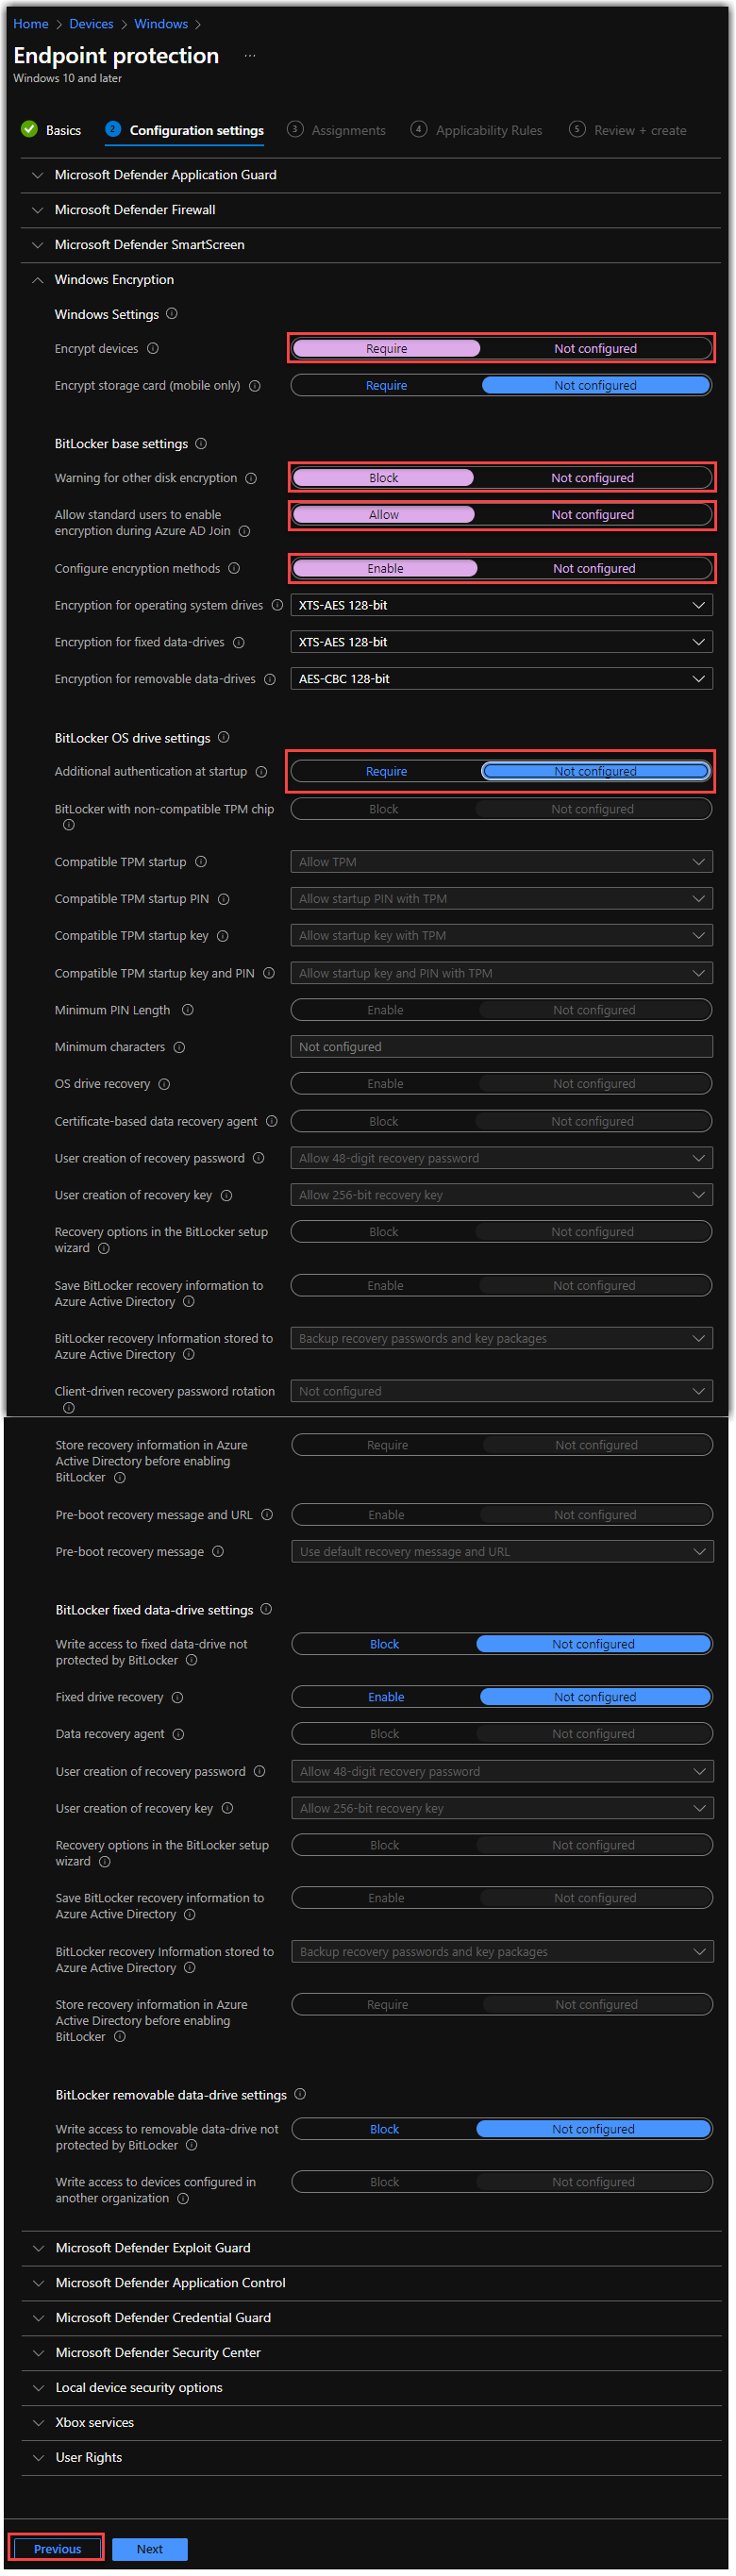The height and width of the screenshot is (2576, 736).
Task: Open Encryption for operating system drives dropdown
Action: (502, 606)
